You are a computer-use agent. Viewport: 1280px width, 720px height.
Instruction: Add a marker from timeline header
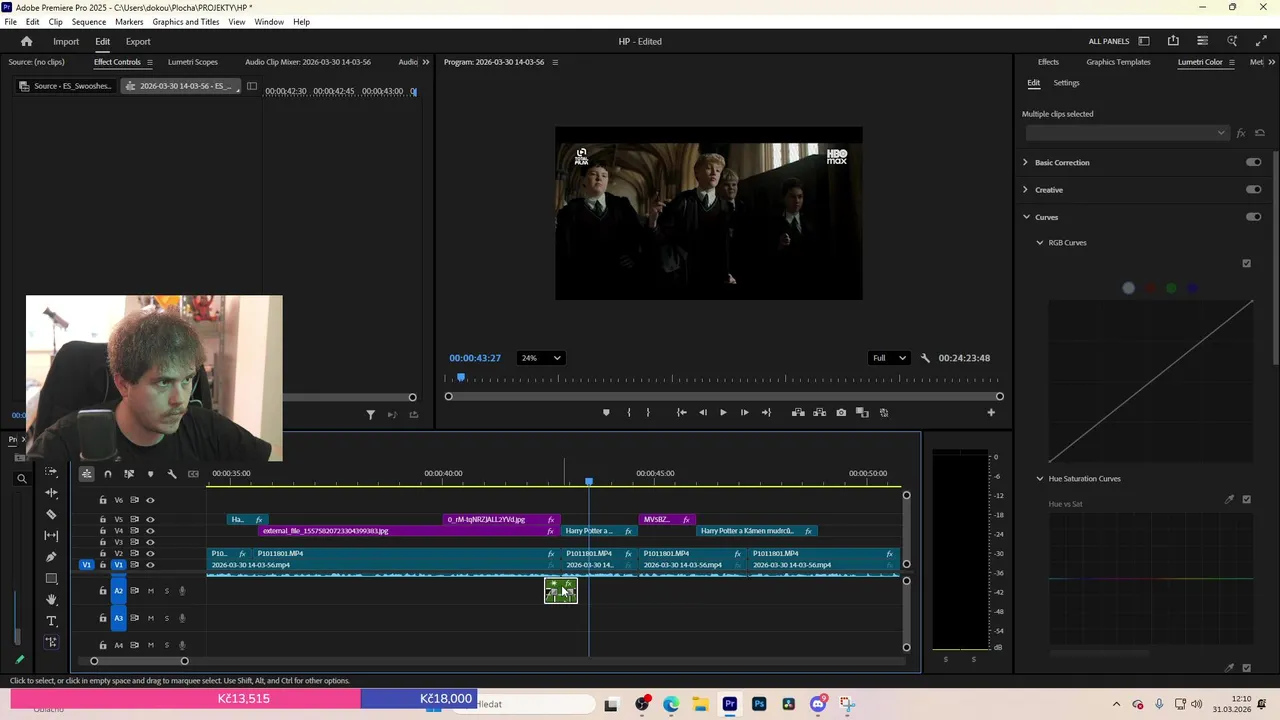click(151, 474)
